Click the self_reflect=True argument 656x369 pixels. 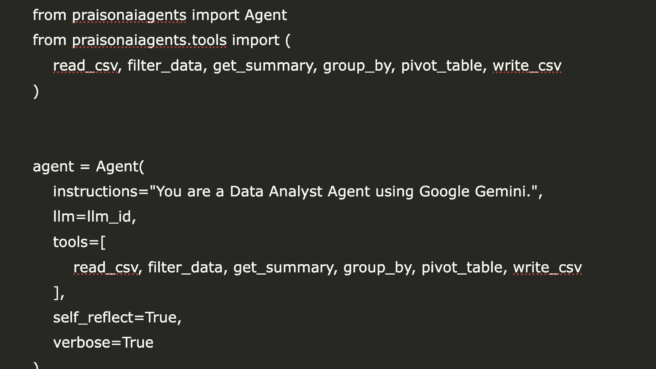point(117,318)
